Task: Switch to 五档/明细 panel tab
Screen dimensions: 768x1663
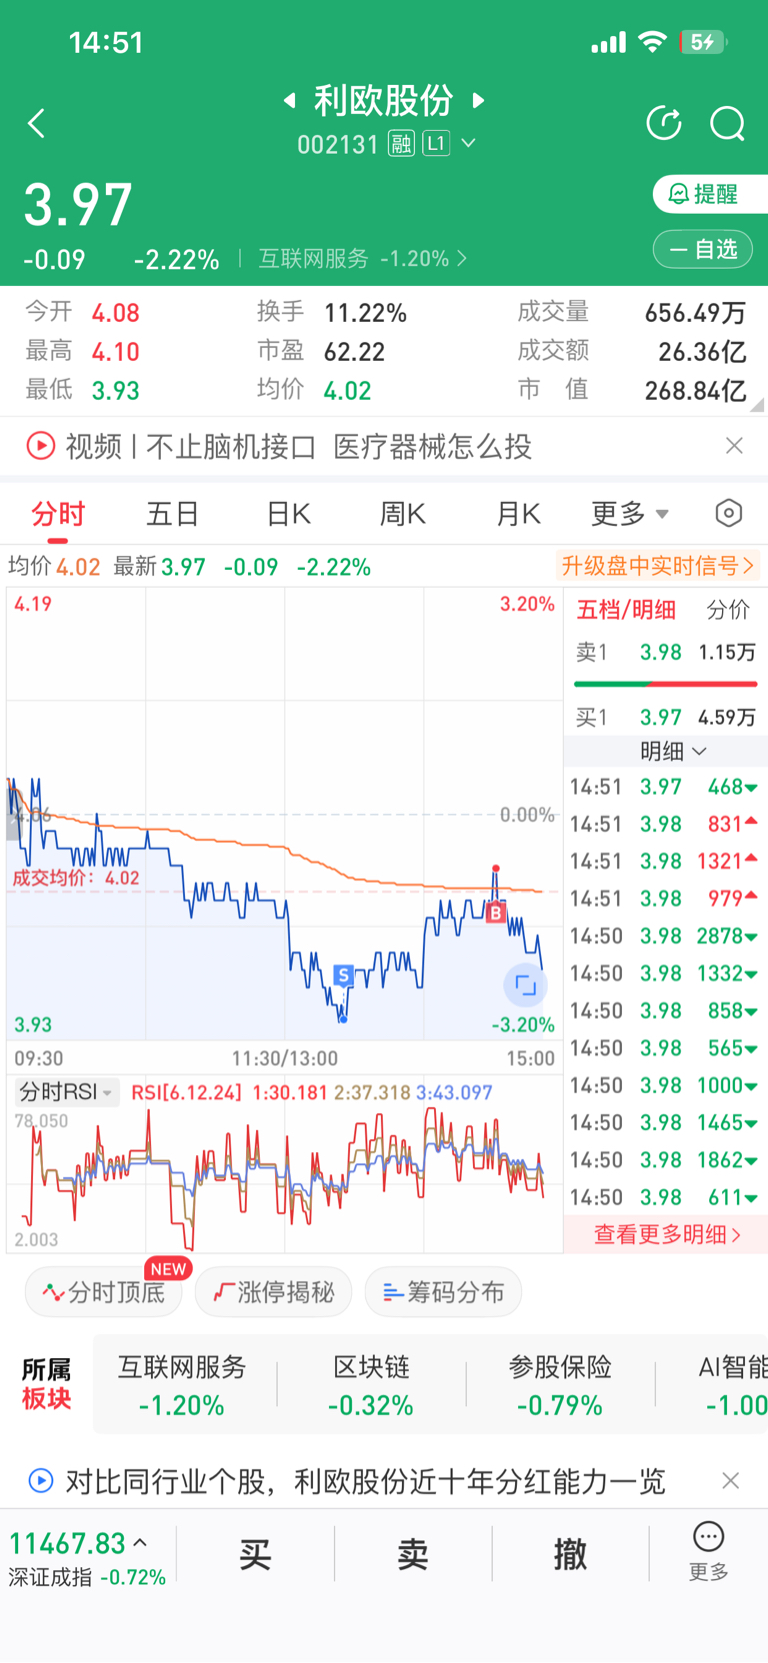Action: point(626,610)
